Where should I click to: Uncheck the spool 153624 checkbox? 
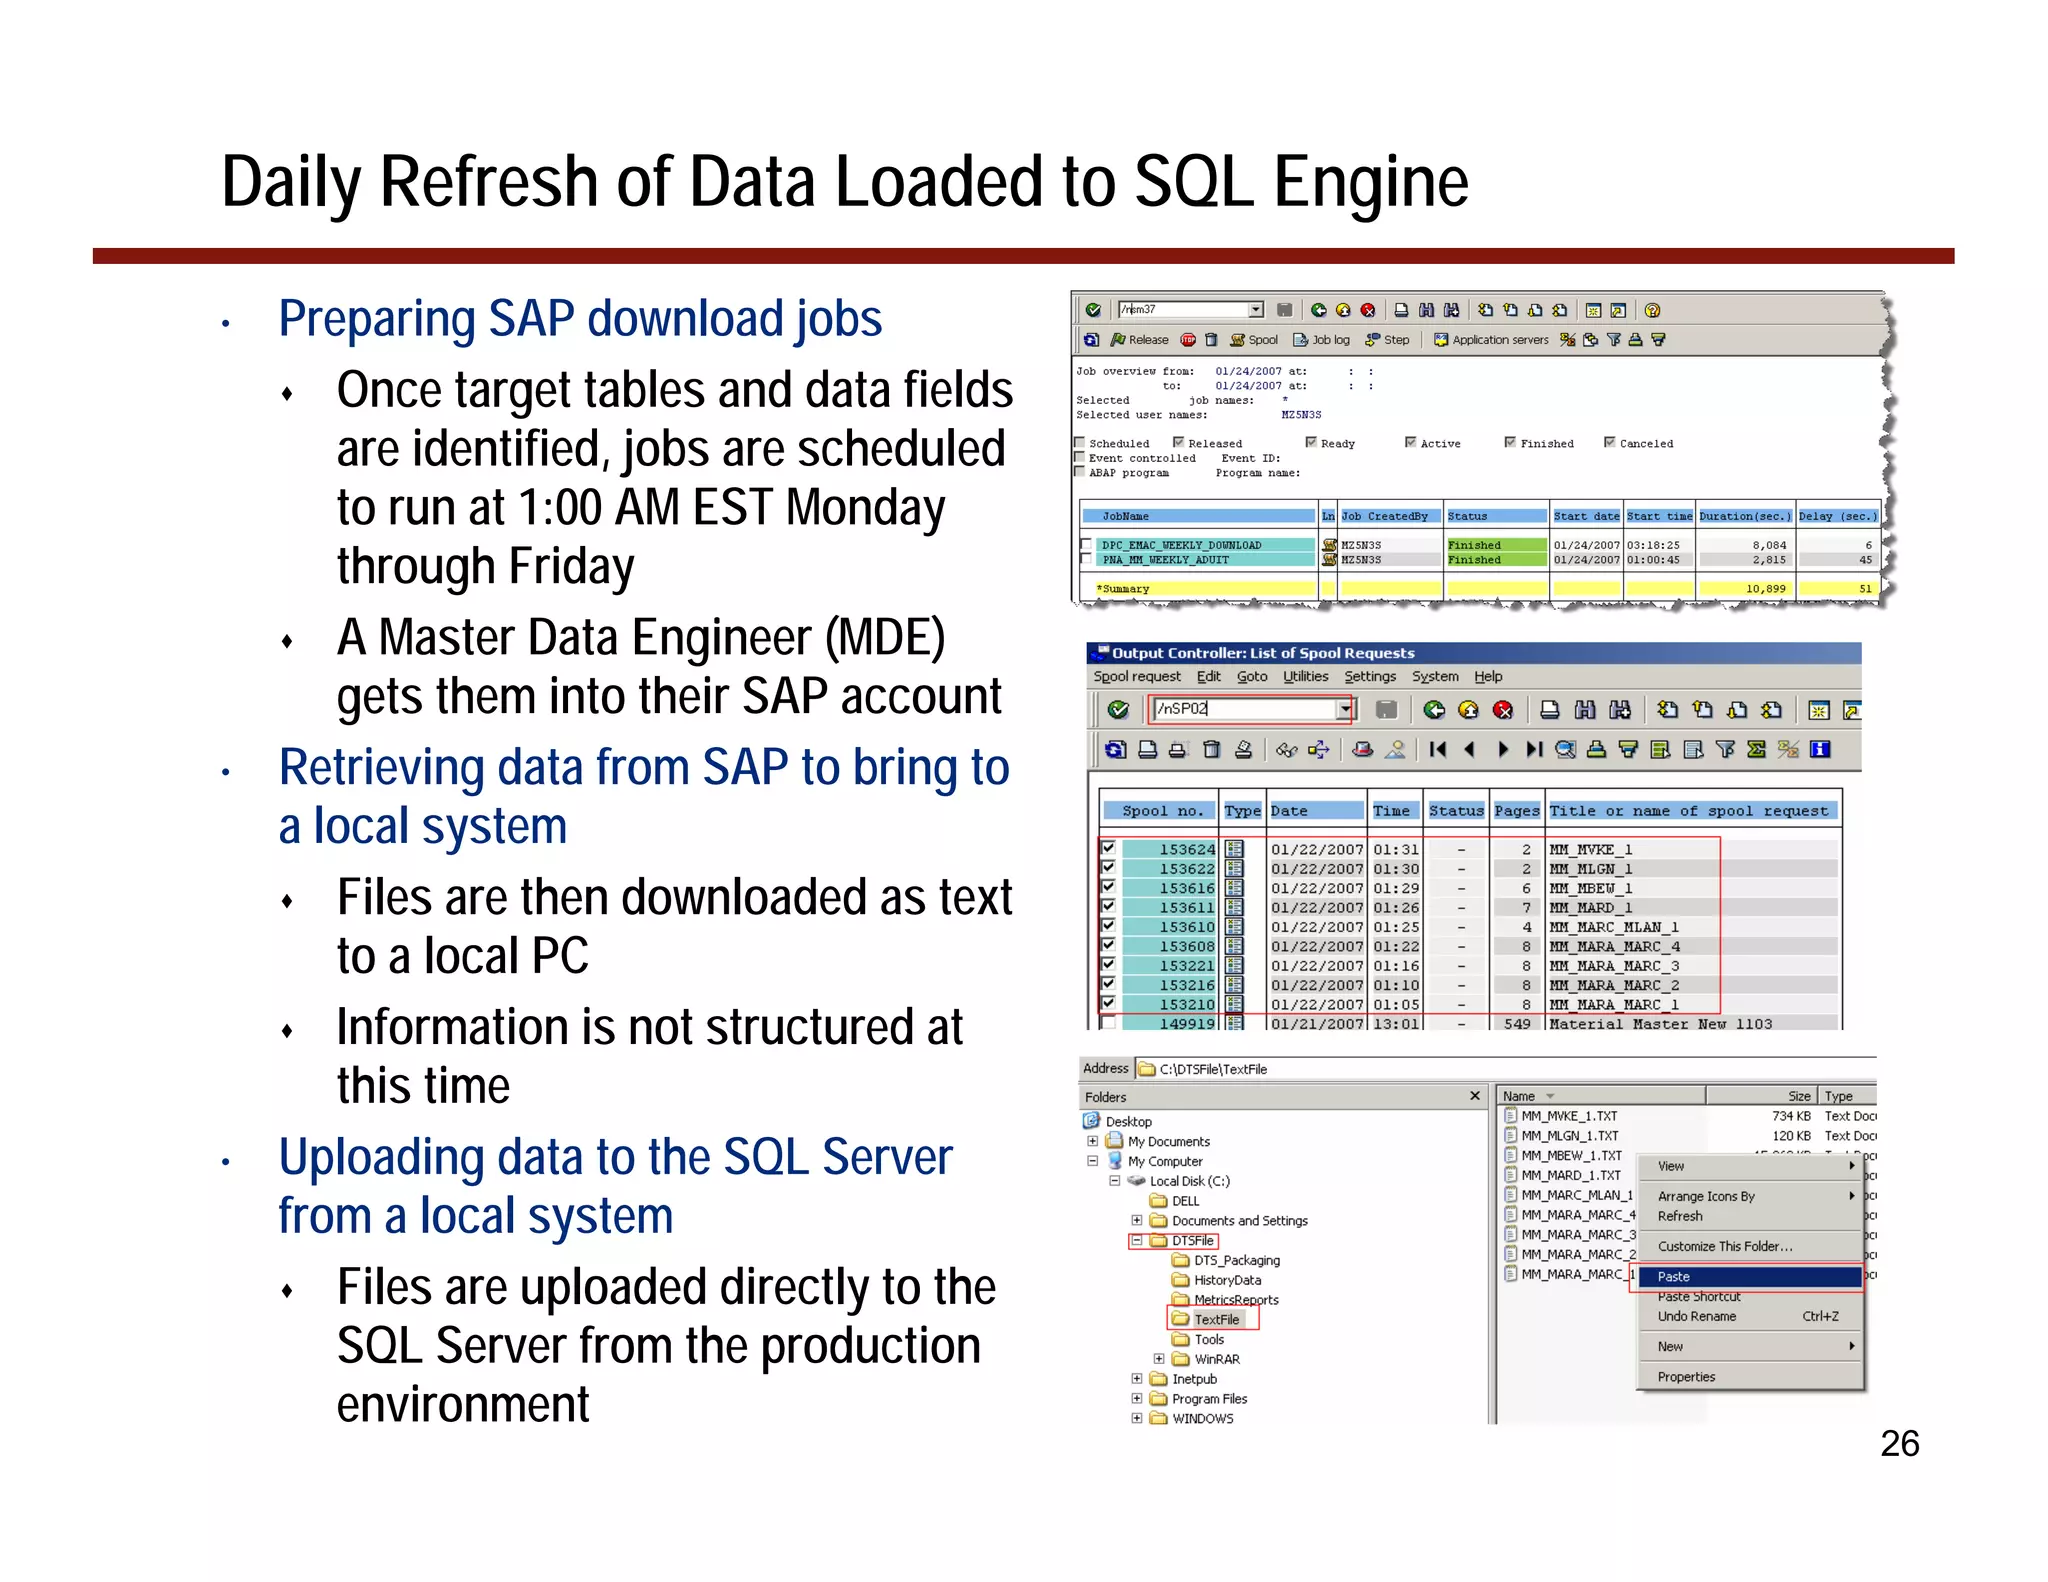[x=1108, y=848]
